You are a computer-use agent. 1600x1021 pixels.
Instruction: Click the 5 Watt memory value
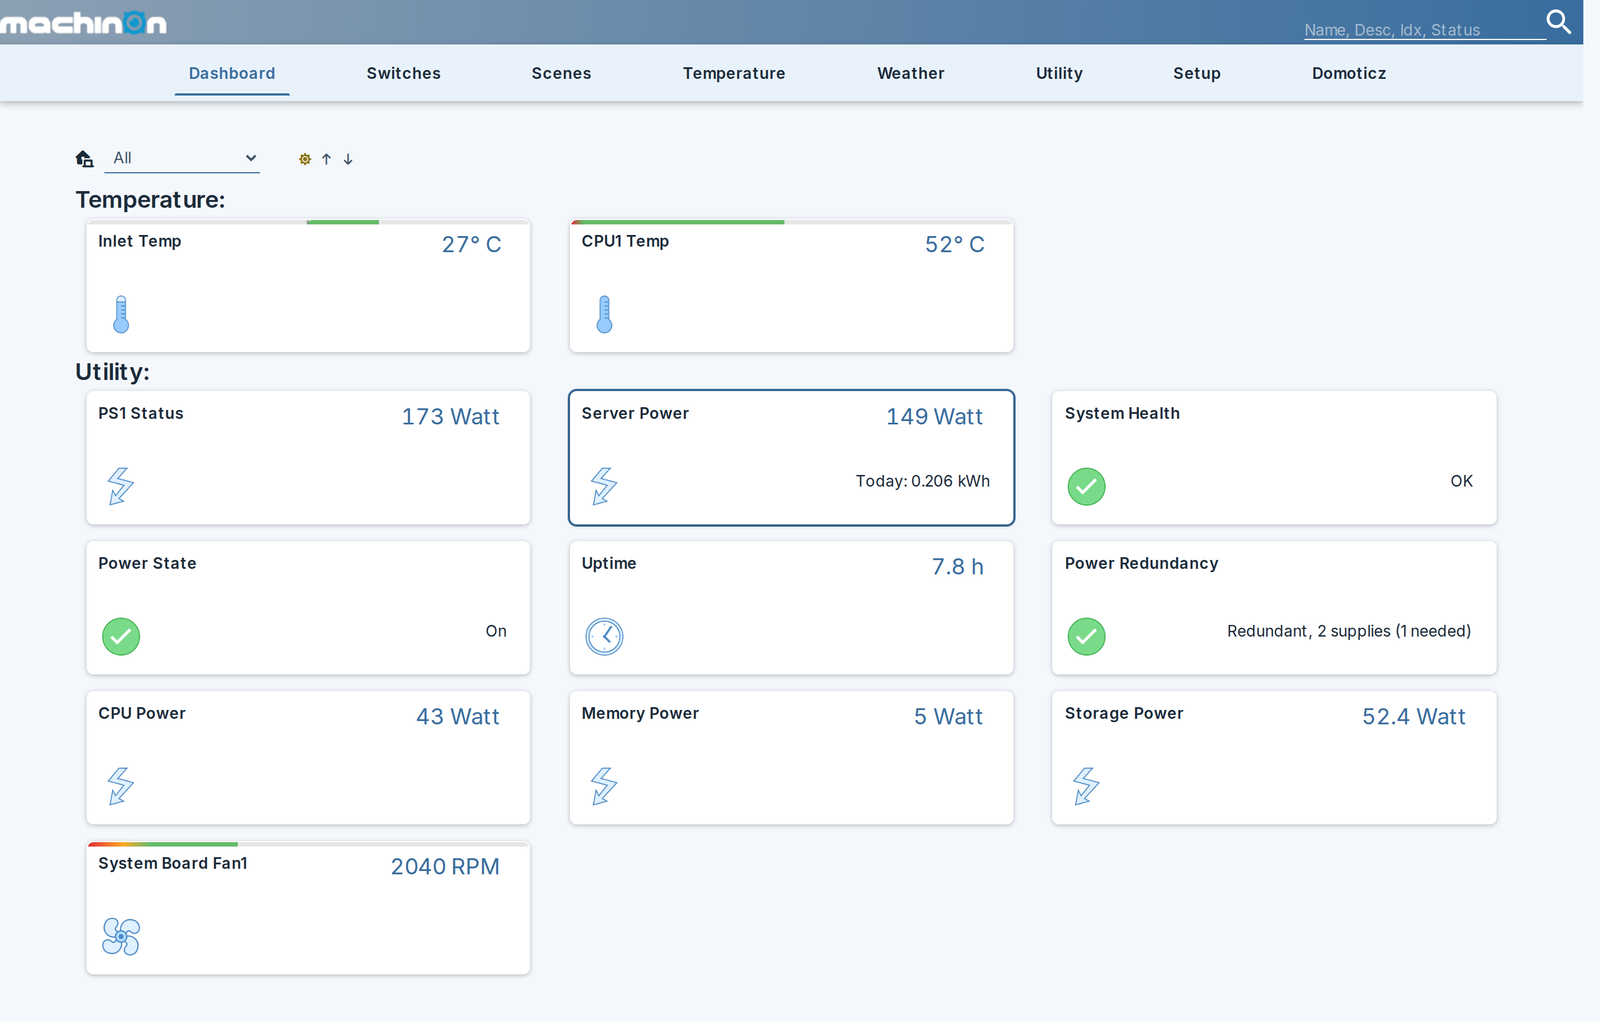point(949,716)
